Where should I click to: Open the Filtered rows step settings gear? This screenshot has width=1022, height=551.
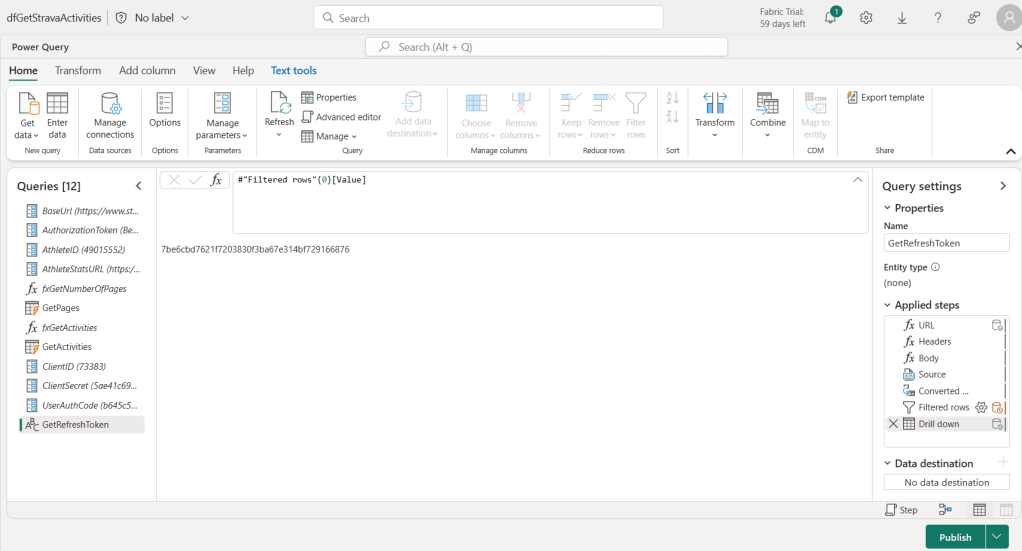981,408
